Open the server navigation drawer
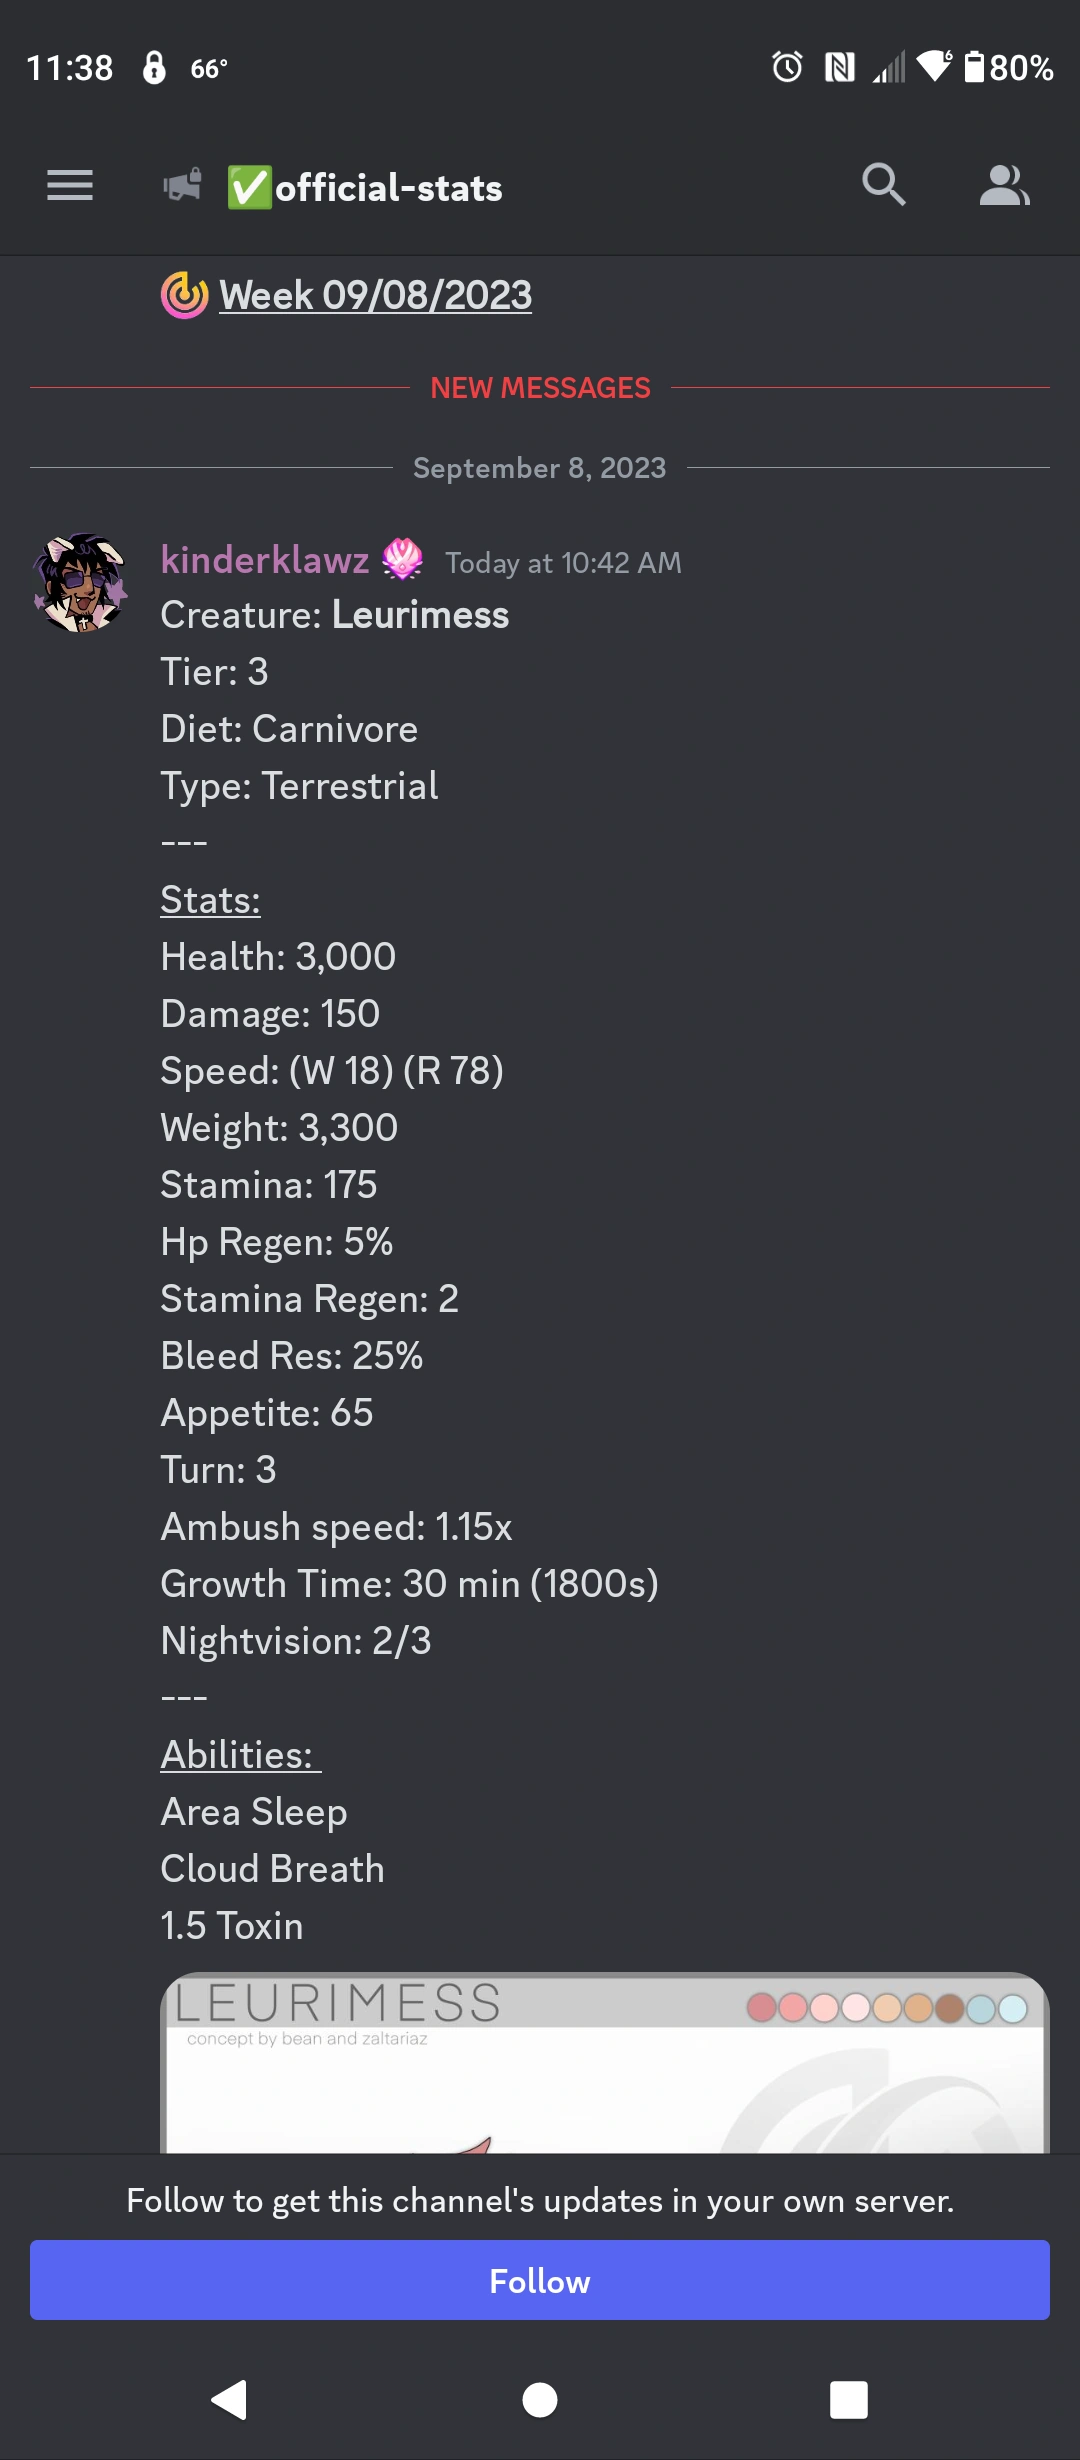This screenshot has width=1080, height=2460. (69, 186)
